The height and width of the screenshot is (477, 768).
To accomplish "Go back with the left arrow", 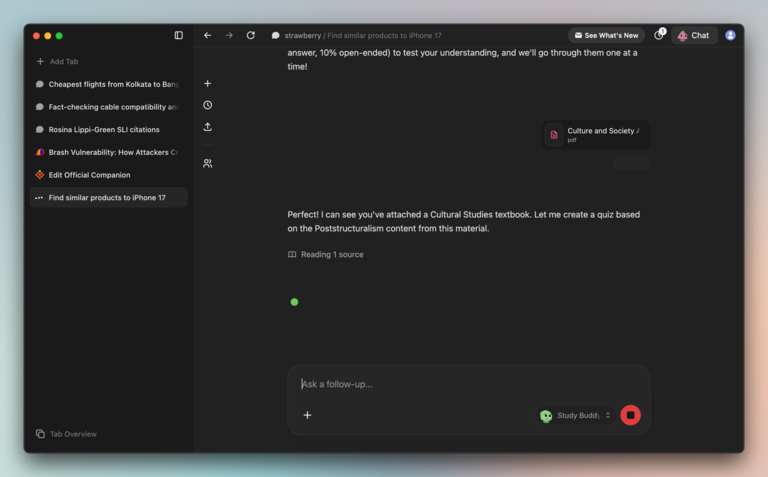I will coord(208,35).
